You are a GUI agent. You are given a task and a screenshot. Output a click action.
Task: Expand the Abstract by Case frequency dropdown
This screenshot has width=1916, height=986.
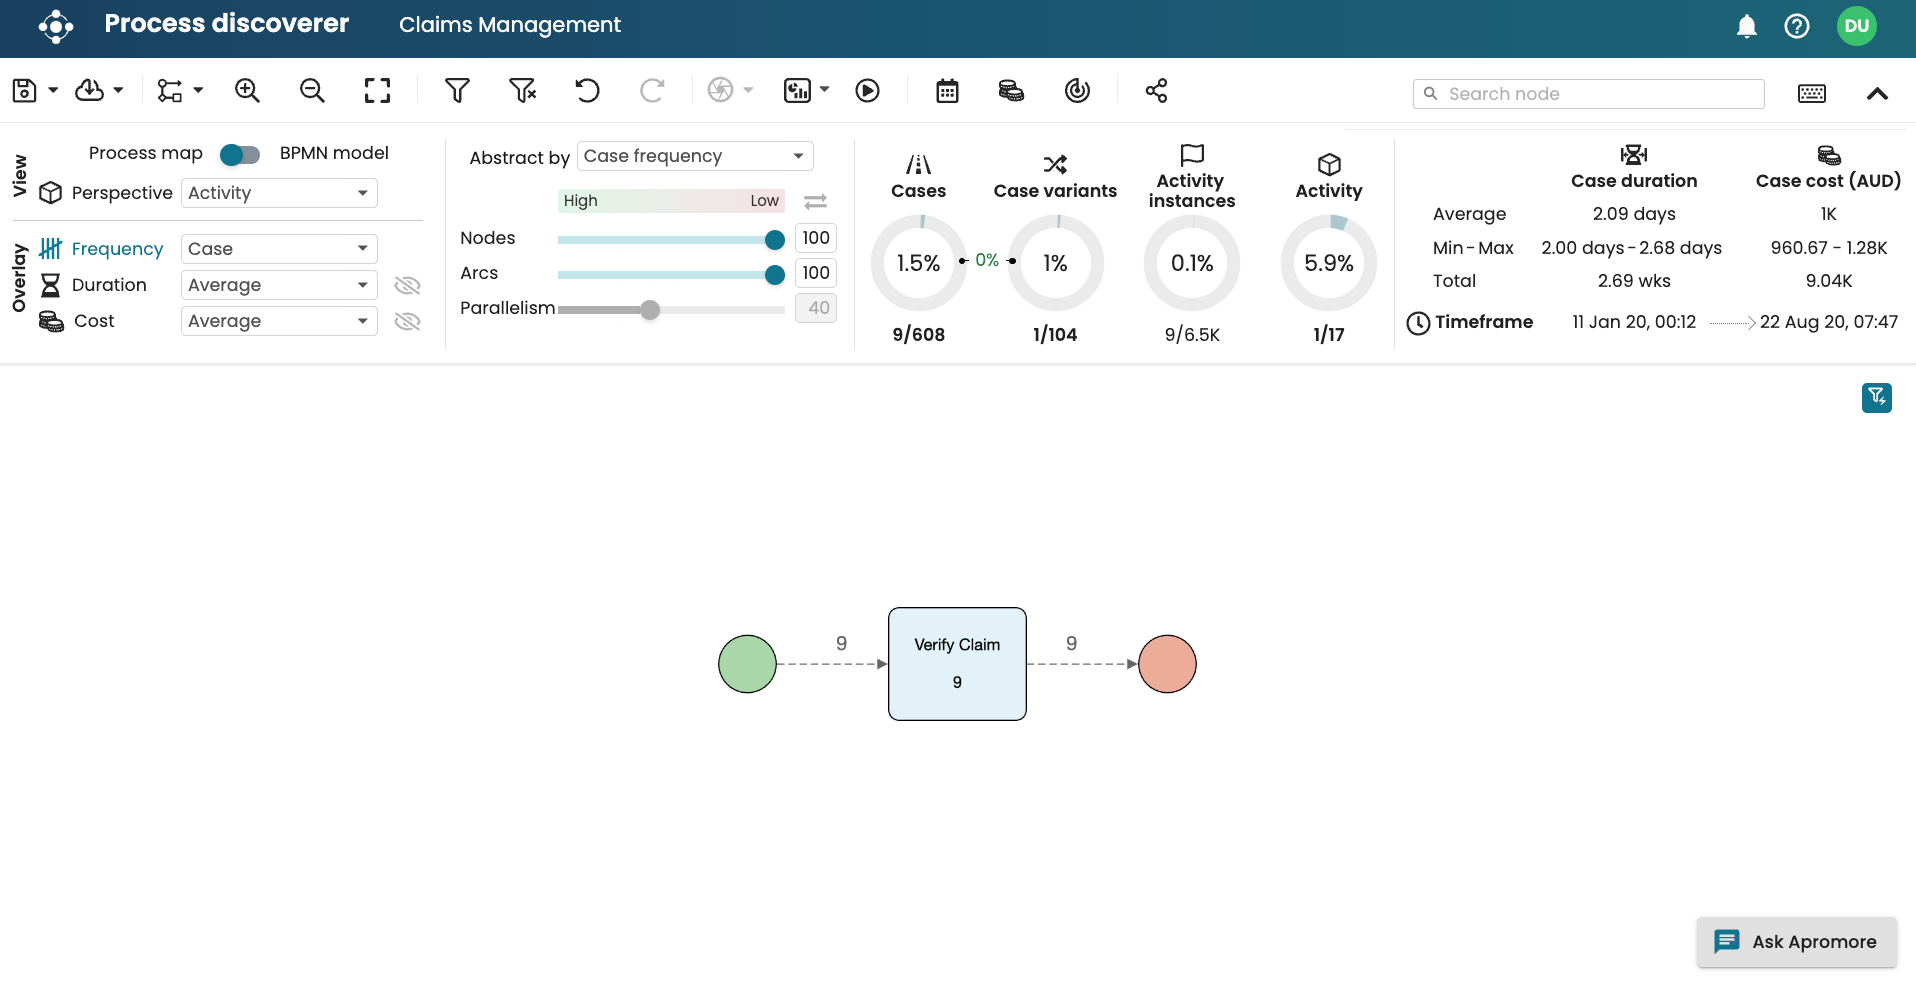tap(695, 156)
